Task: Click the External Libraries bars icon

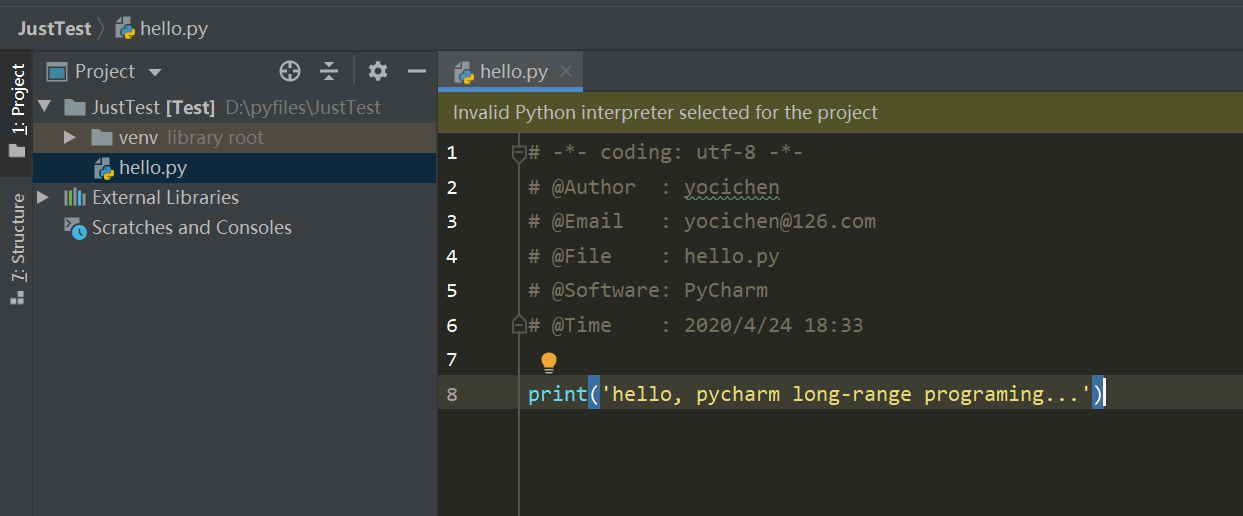Action: point(75,197)
